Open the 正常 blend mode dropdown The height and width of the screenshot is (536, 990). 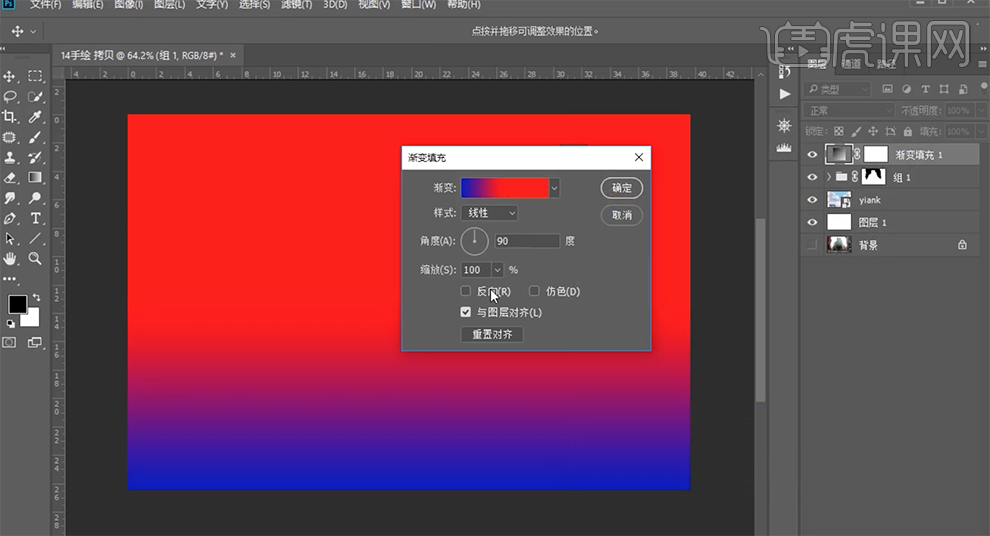point(849,110)
